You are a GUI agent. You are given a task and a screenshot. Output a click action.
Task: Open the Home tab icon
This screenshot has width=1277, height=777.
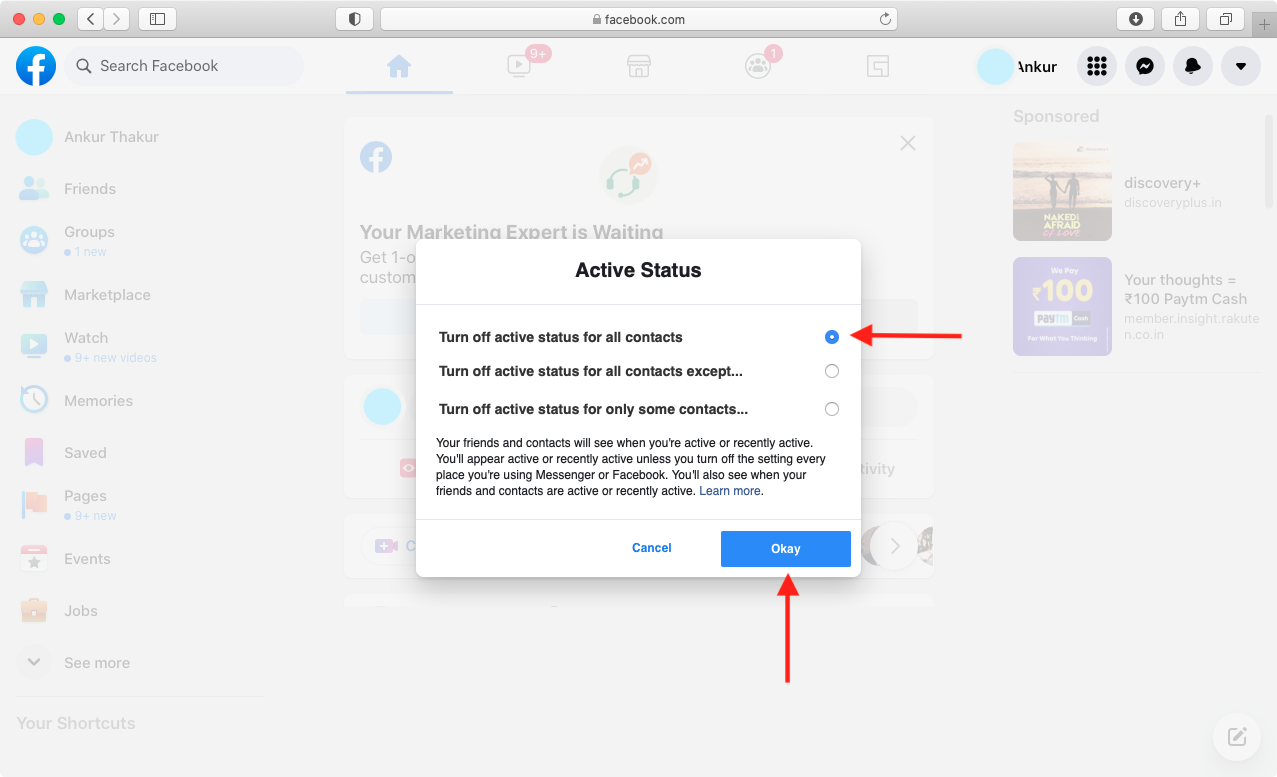[x=399, y=66]
